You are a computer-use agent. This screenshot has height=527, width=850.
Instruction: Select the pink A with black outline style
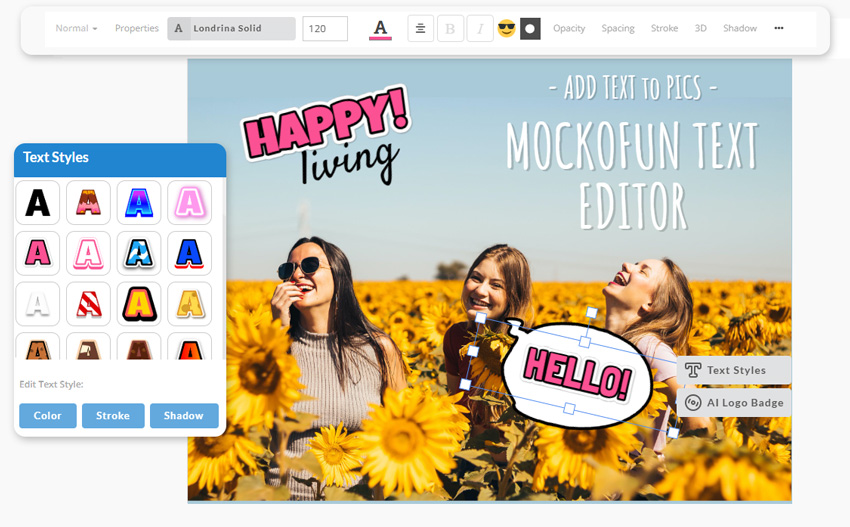pos(37,253)
